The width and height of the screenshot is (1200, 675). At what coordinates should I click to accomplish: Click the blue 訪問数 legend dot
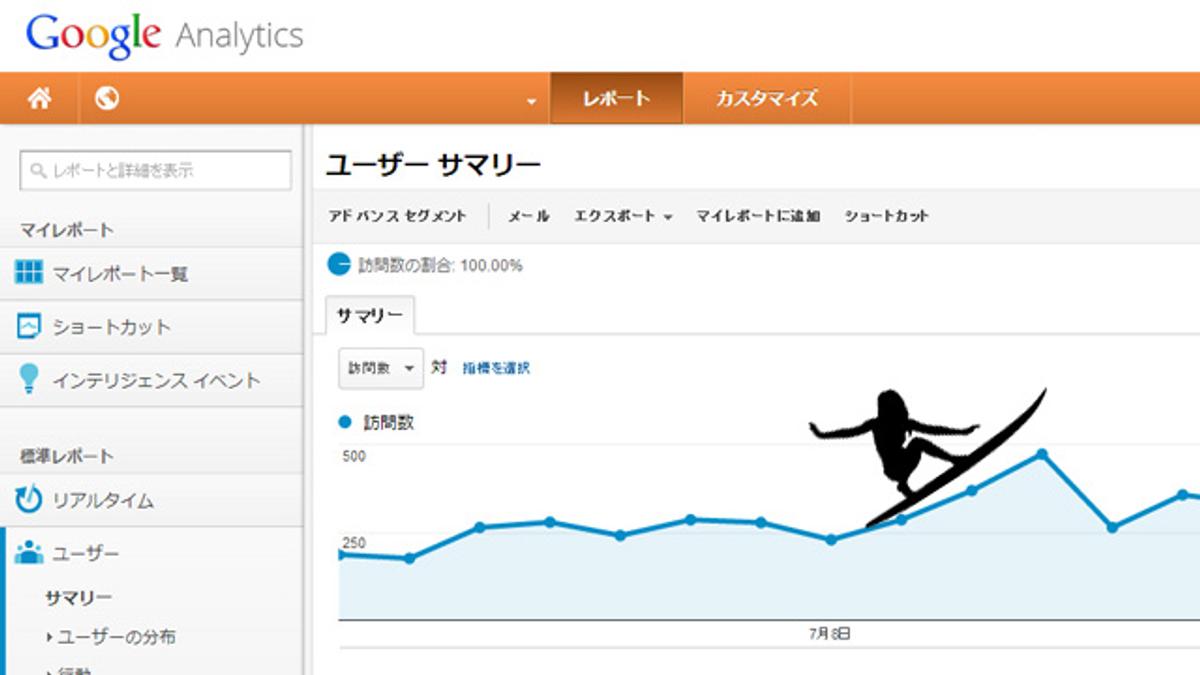coord(346,422)
